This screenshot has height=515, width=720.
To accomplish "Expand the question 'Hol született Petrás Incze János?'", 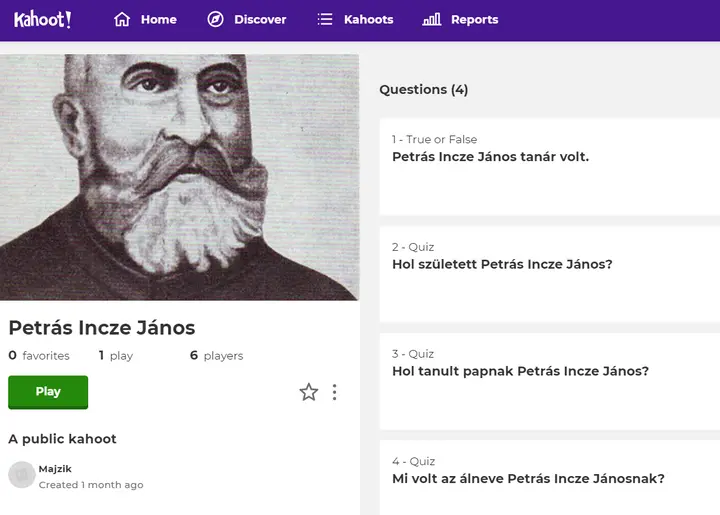I will 549,273.
